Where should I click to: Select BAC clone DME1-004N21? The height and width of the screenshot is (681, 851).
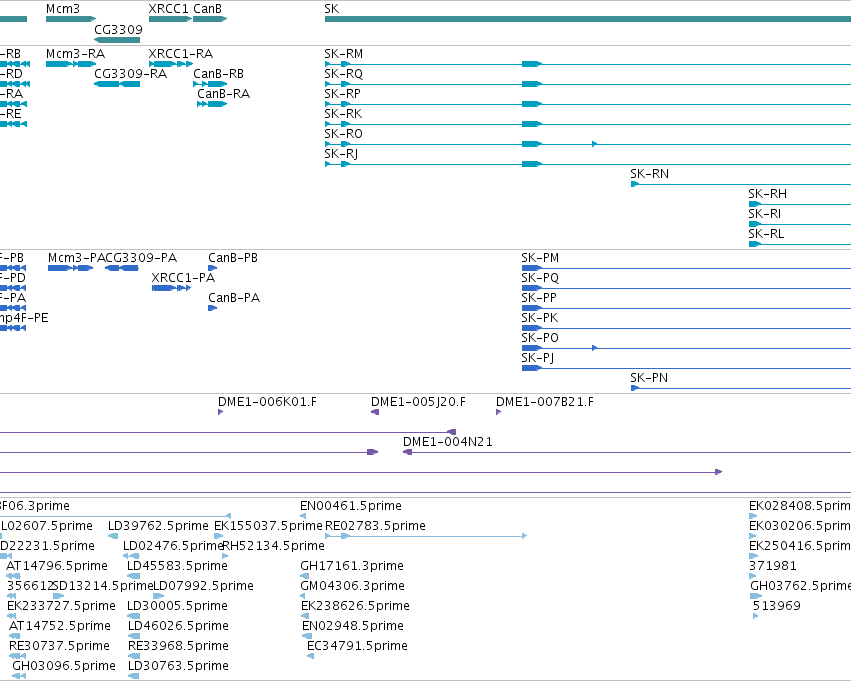point(627,453)
